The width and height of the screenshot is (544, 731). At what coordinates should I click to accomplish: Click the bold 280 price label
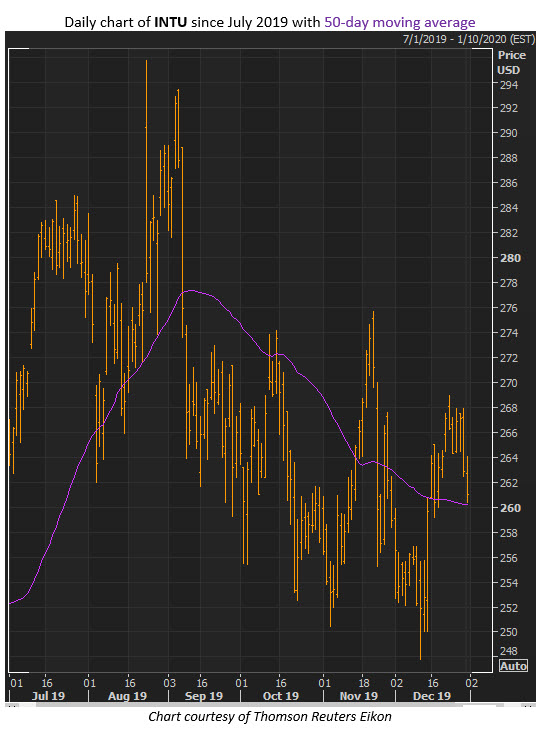(510, 258)
